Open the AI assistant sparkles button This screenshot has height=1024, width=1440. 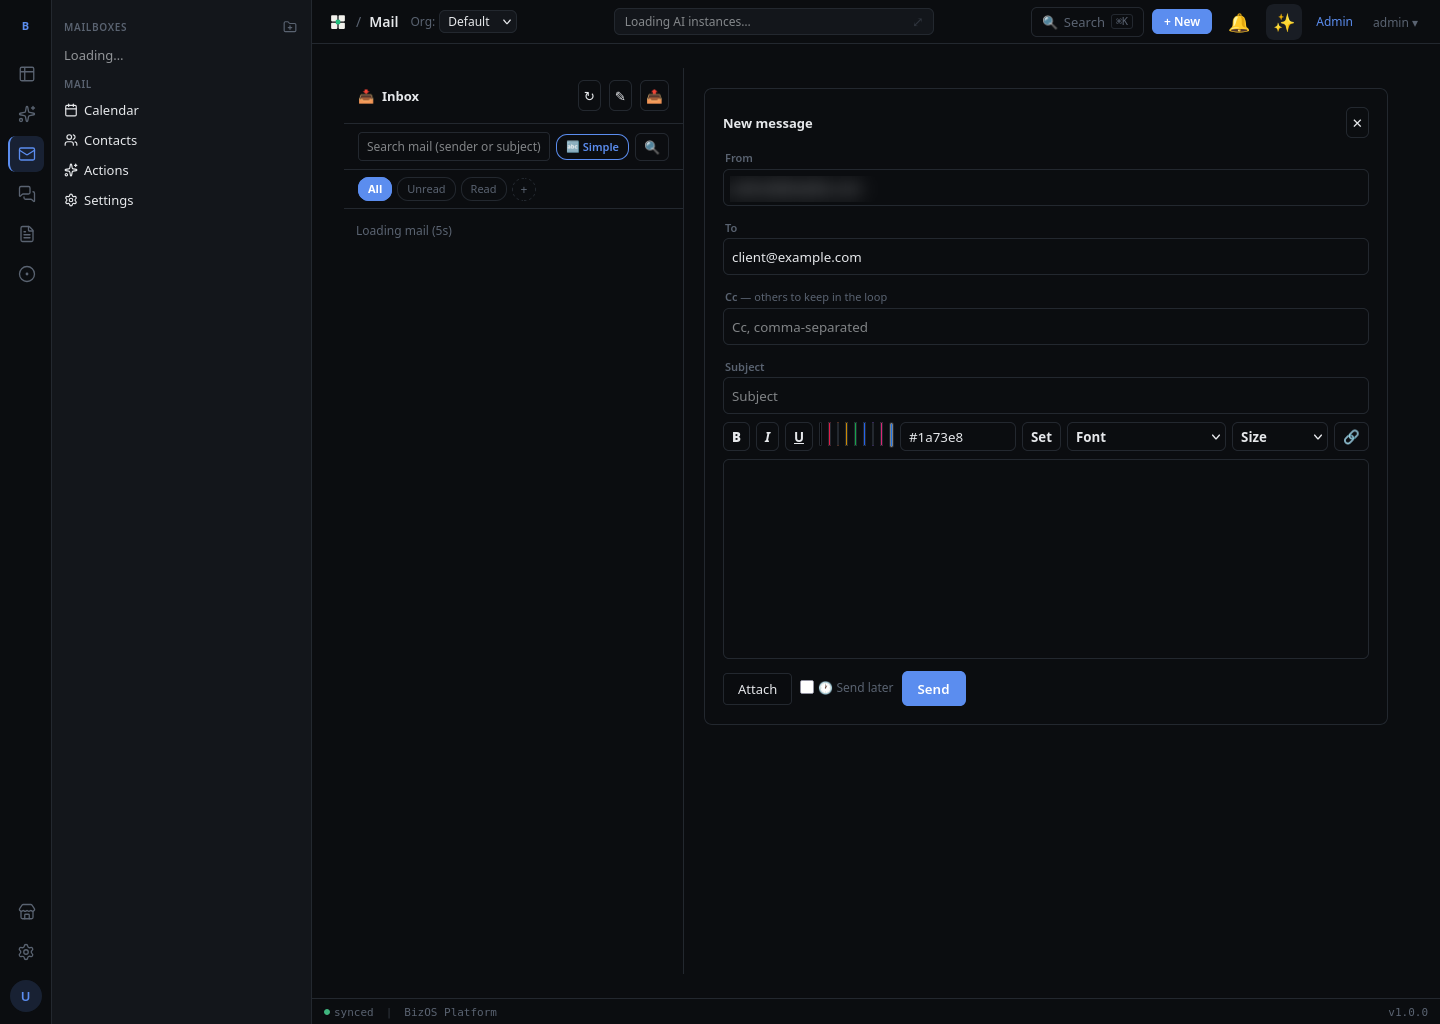tap(1284, 22)
